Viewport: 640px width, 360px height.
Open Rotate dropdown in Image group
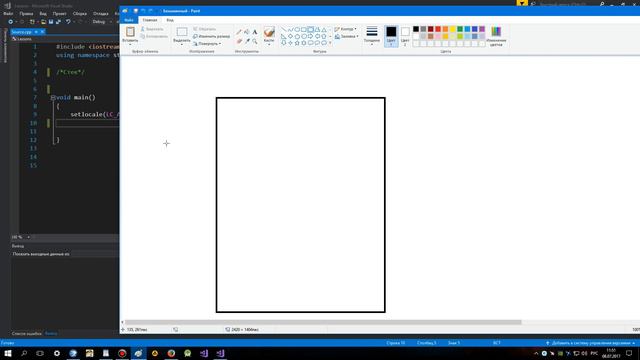(x=207, y=44)
